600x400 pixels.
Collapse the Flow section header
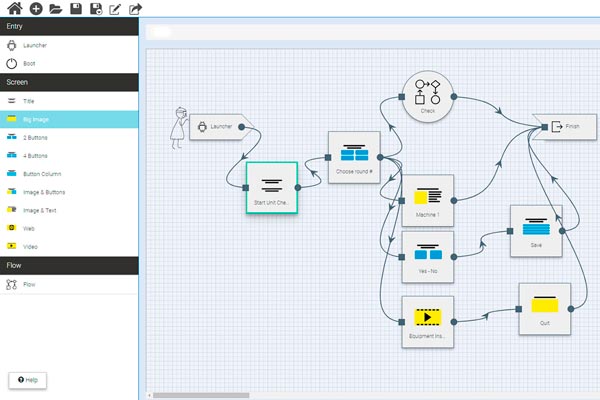click(x=69, y=265)
